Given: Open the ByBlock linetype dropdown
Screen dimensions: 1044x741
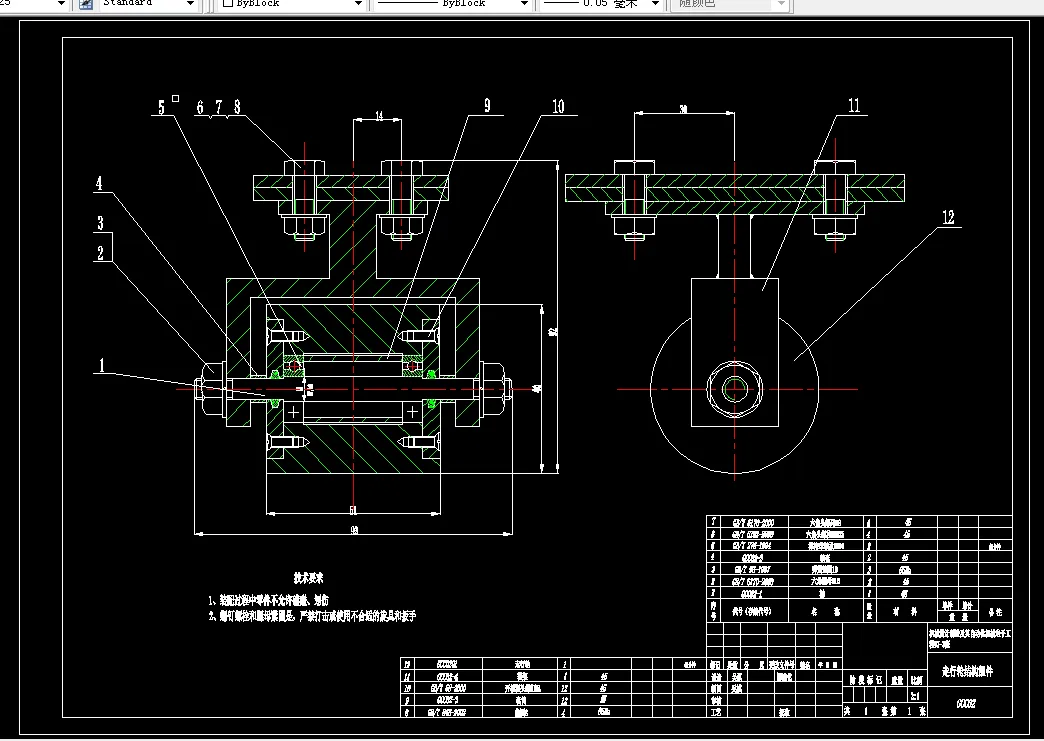Looking at the screenshot, I should click(x=524, y=4).
